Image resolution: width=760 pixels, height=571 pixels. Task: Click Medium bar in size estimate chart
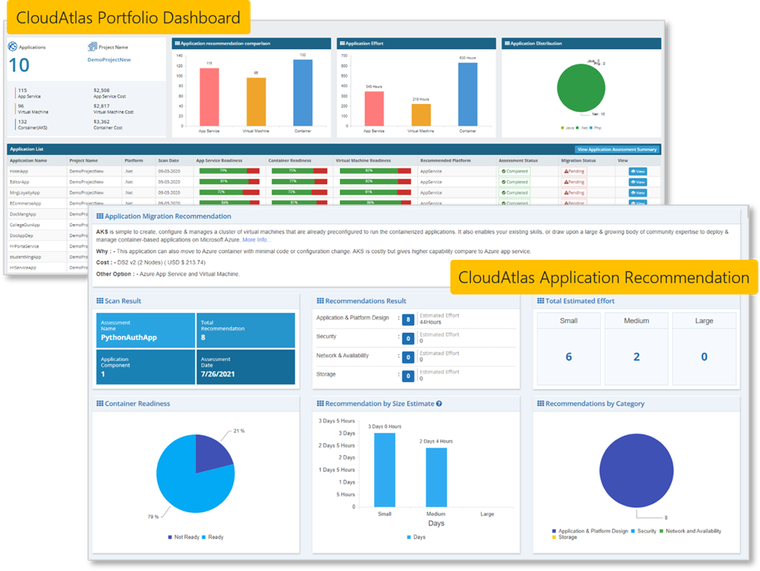pyautogui.click(x=436, y=477)
